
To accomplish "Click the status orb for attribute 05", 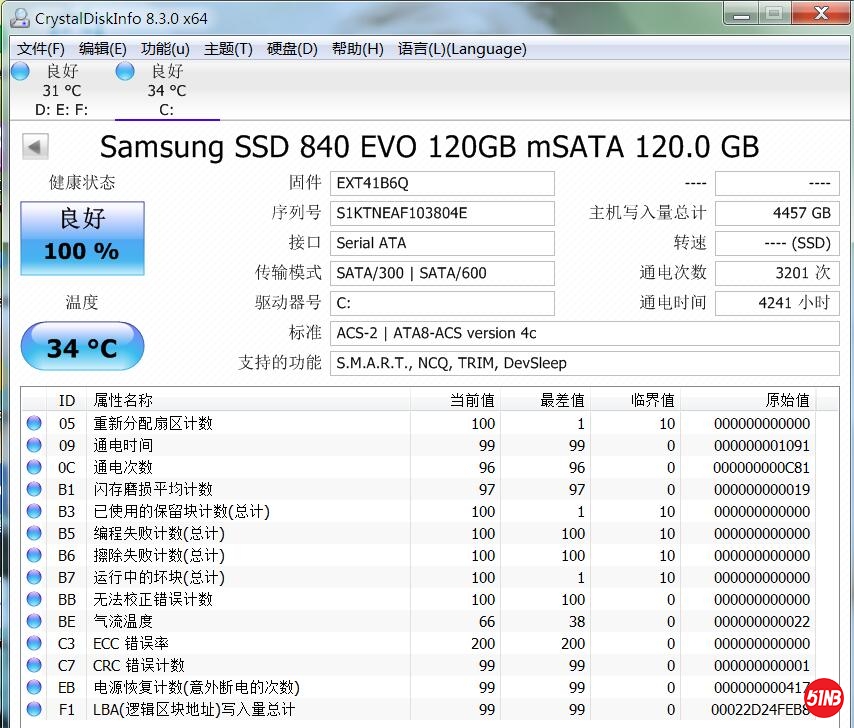I will coord(35,424).
